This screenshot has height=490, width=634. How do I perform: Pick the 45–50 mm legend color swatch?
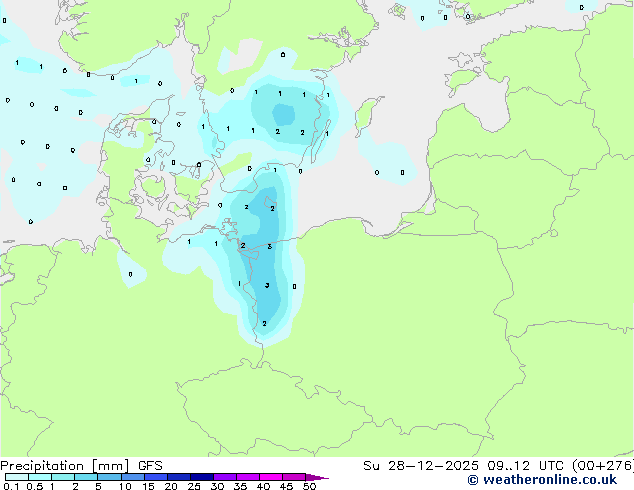pos(294,477)
